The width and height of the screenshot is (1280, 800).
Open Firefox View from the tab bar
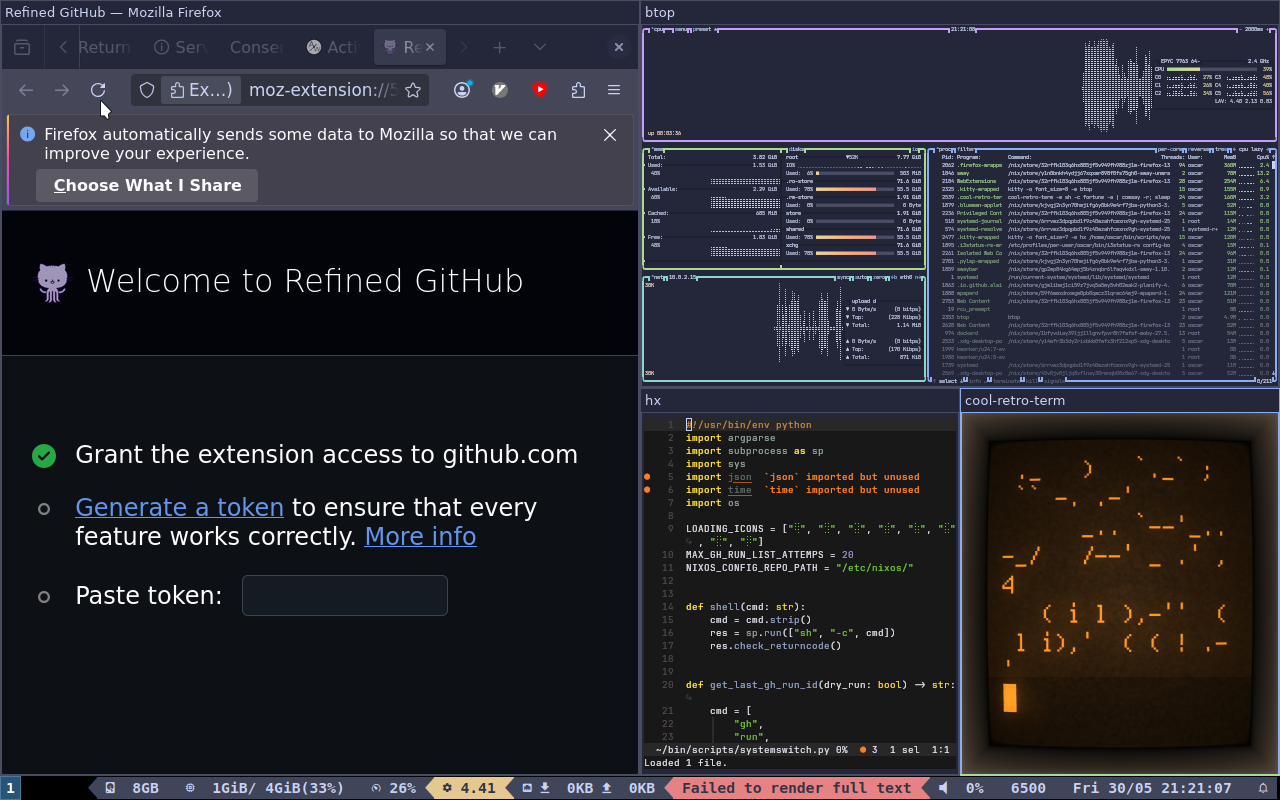click(x=22, y=47)
